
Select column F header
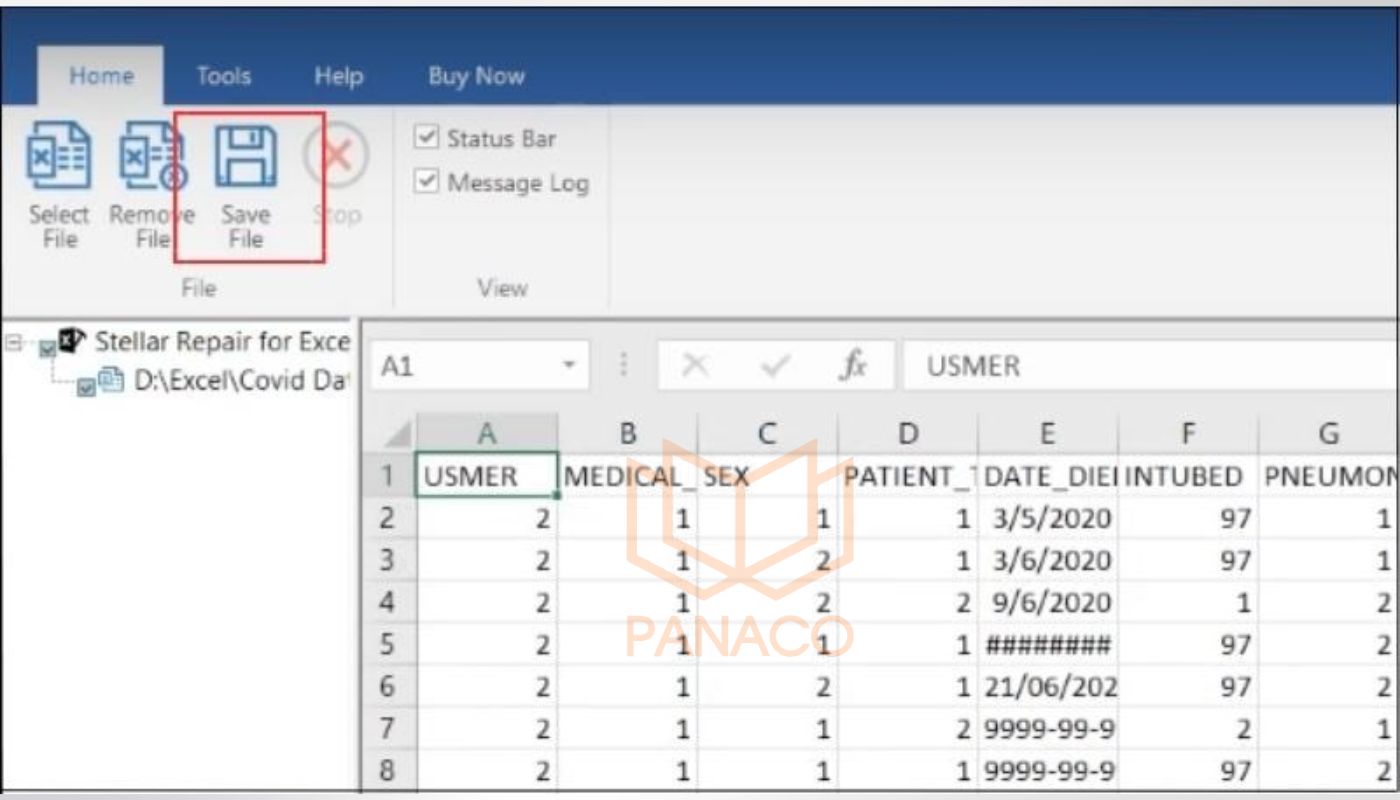(1188, 433)
